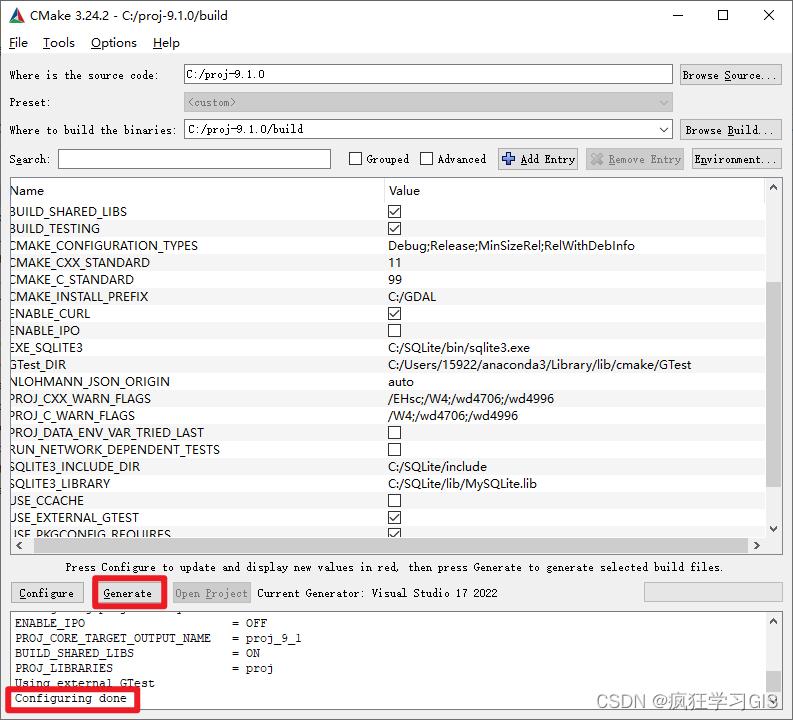The height and width of the screenshot is (720, 793).
Task: Click the Remove Entry button
Action: click(x=635, y=159)
